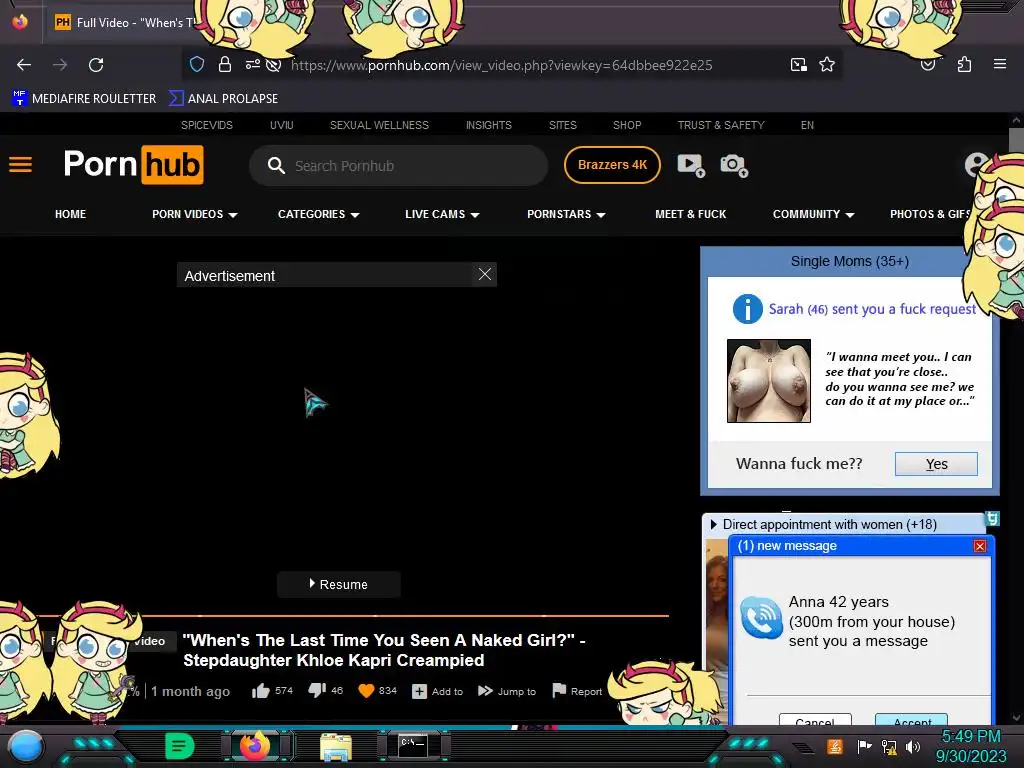Reload the page with the refresh icon

point(96,65)
